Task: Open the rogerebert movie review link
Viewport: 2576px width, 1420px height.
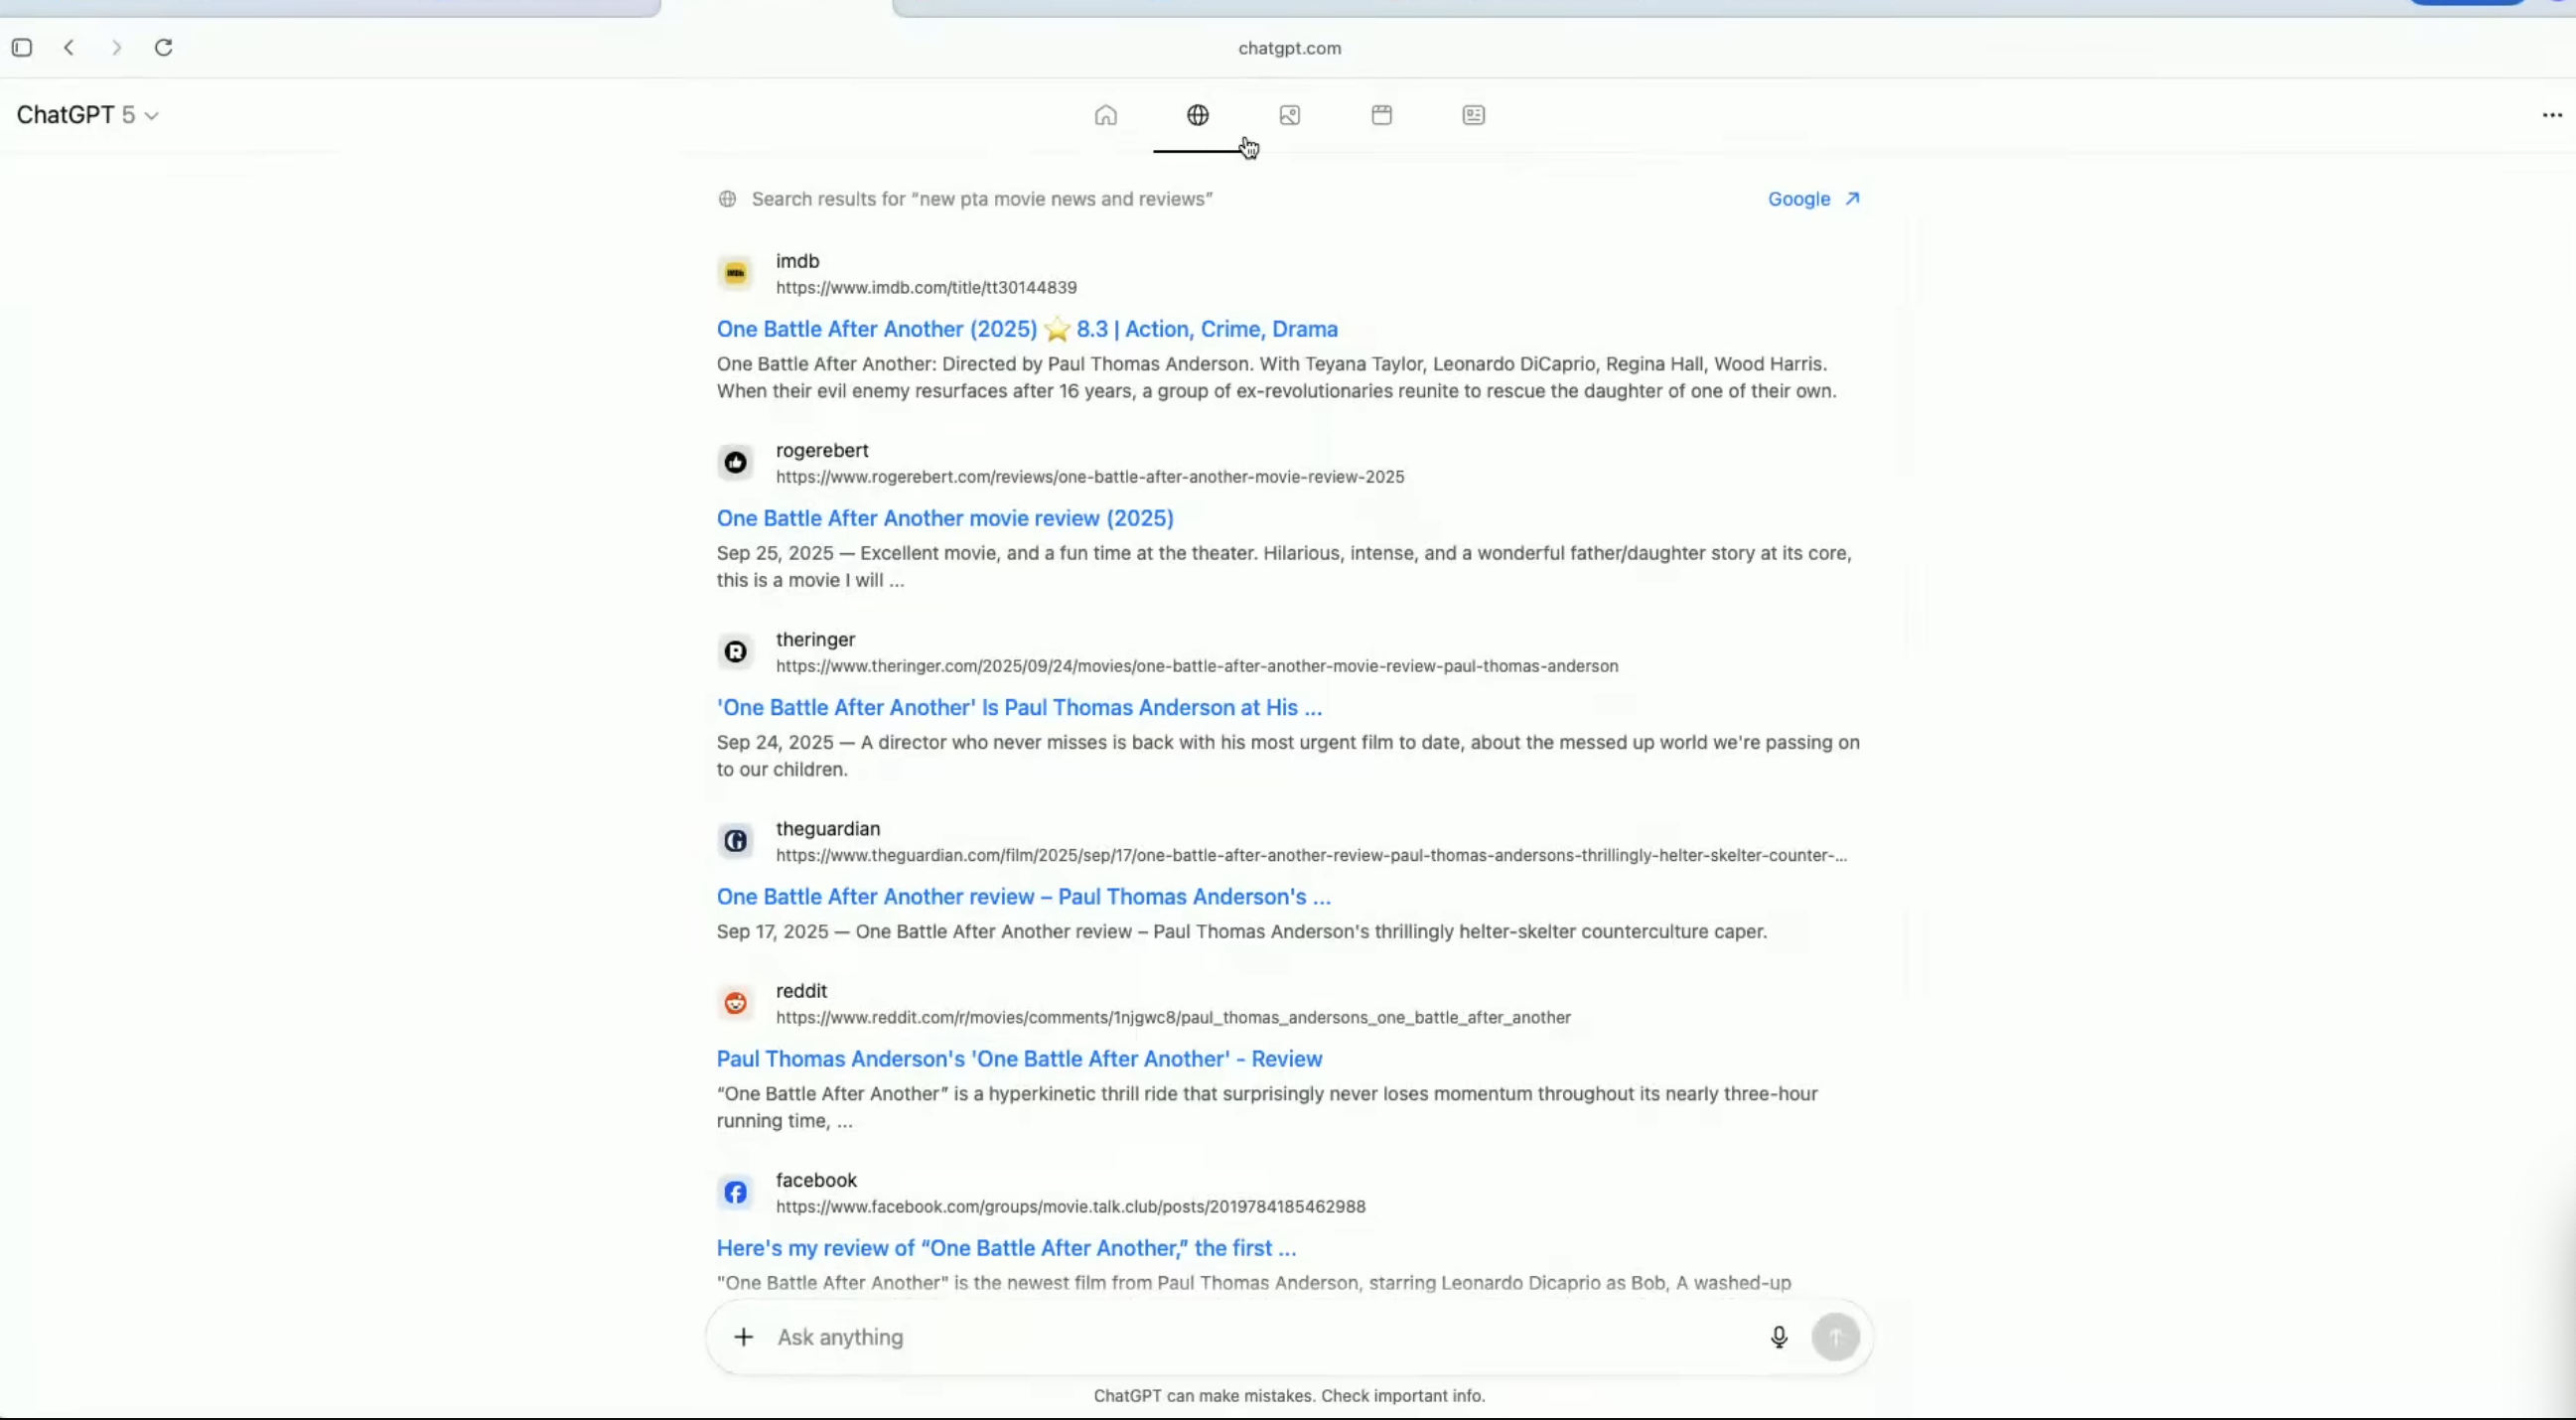Action: [x=944, y=518]
